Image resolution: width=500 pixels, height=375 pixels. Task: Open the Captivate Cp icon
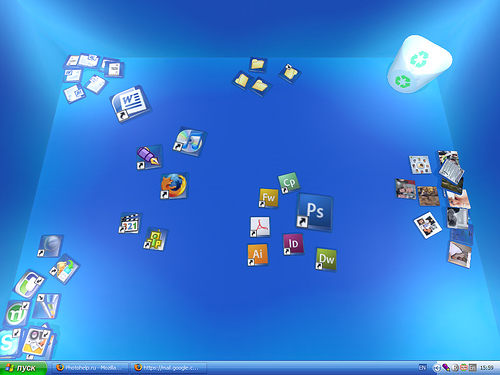coord(289,182)
